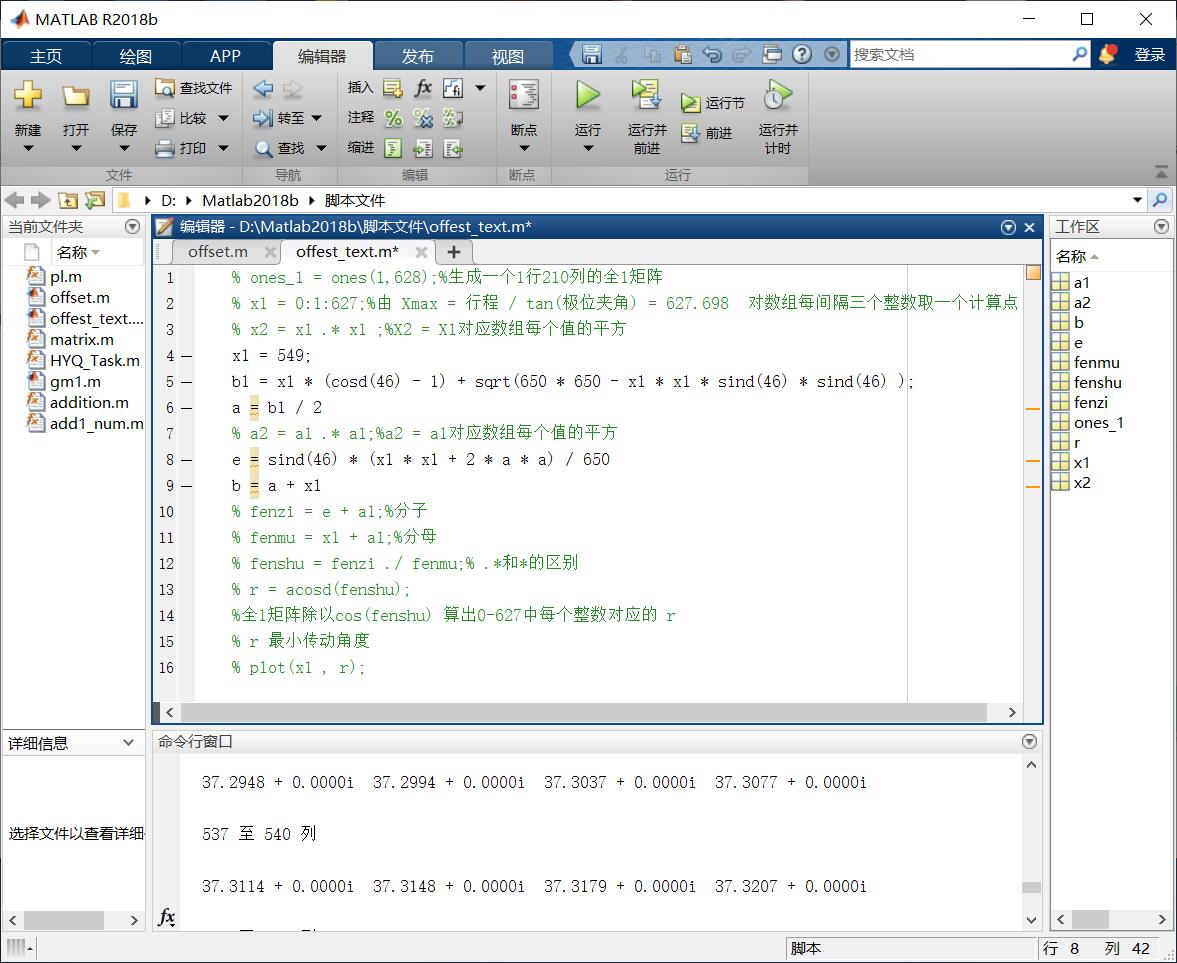Image resolution: width=1177 pixels, height=963 pixels.
Task: Click the Save (保存) floppy icon
Action: [124, 95]
